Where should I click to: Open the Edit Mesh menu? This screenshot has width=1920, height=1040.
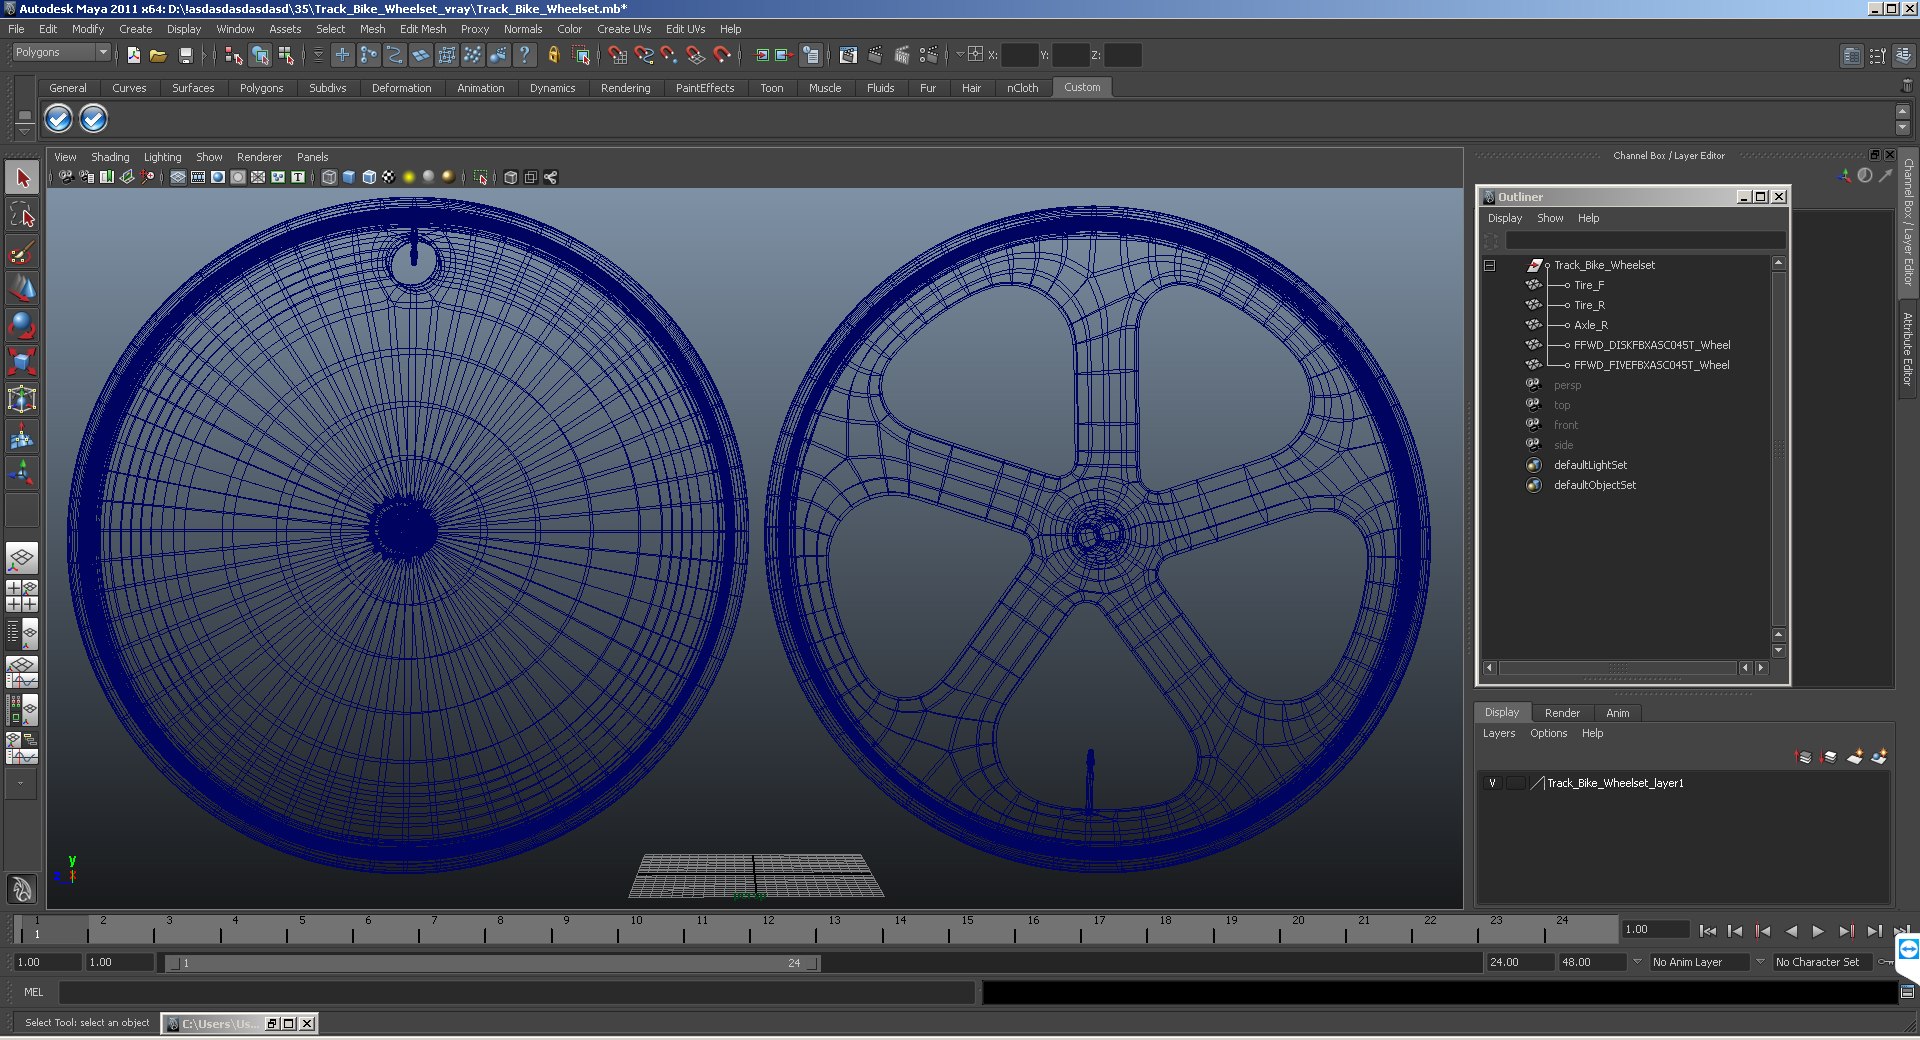[x=423, y=29]
